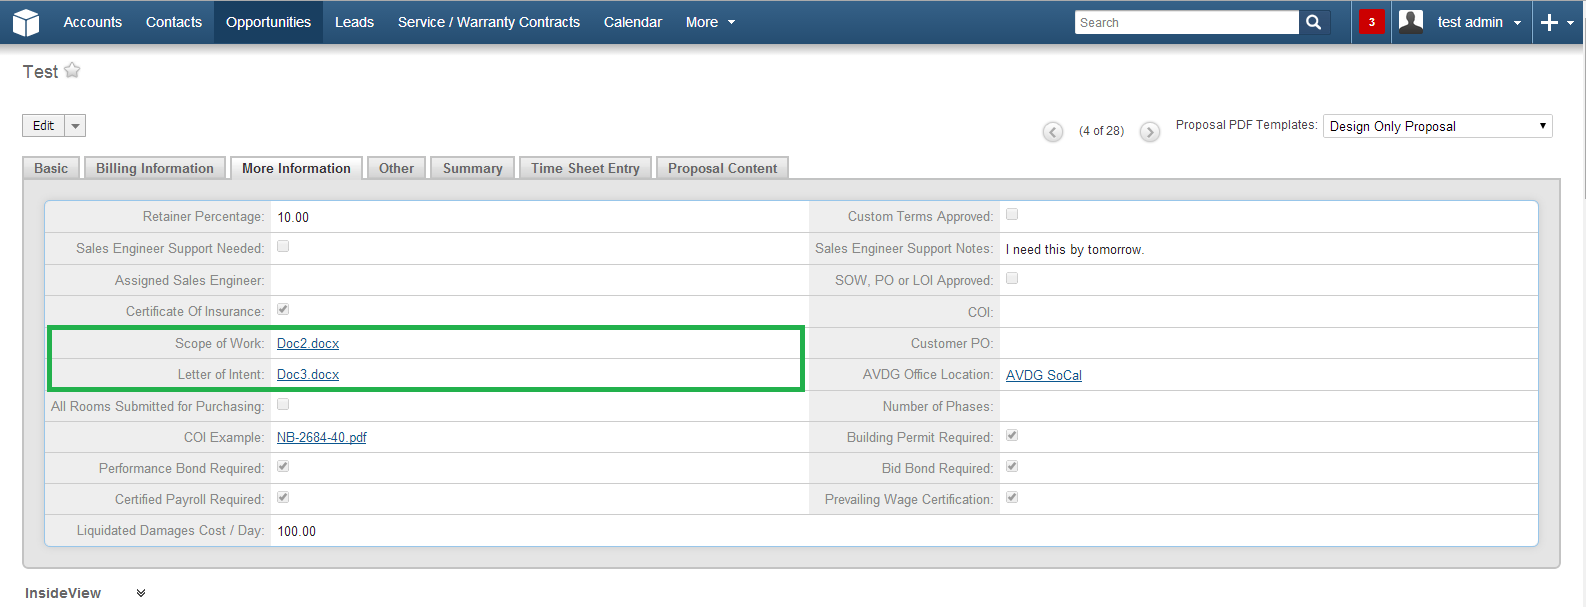Switch to the Basic tab

click(51, 168)
